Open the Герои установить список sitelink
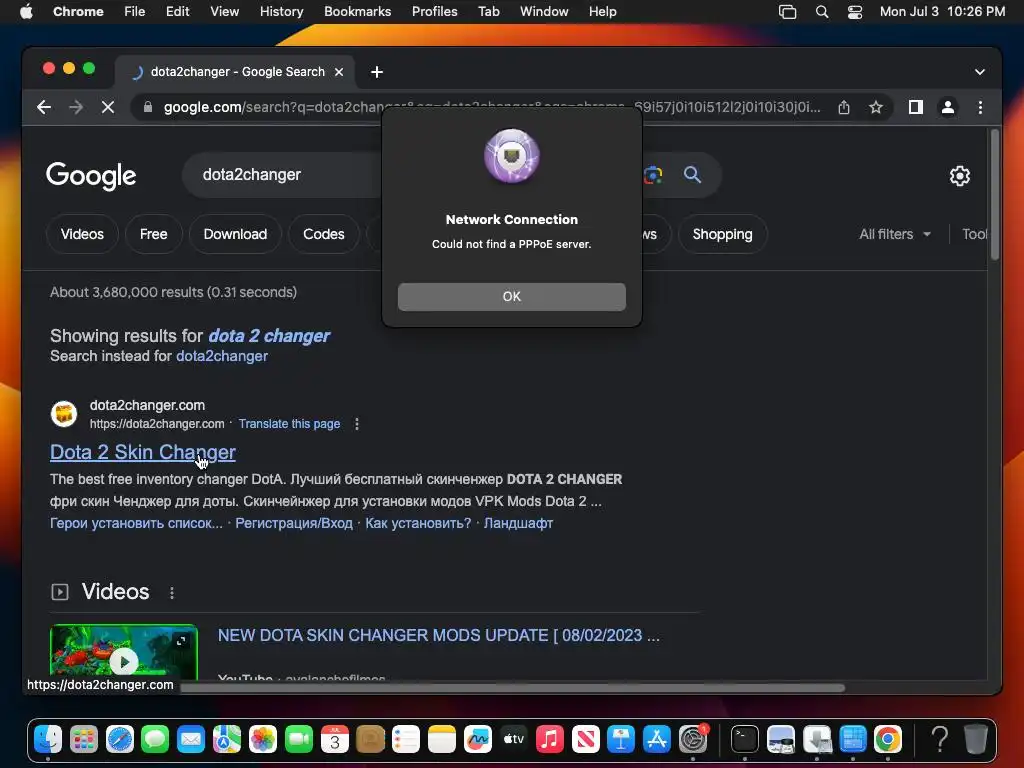Image resolution: width=1024 pixels, height=768 pixels. click(x=136, y=523)
